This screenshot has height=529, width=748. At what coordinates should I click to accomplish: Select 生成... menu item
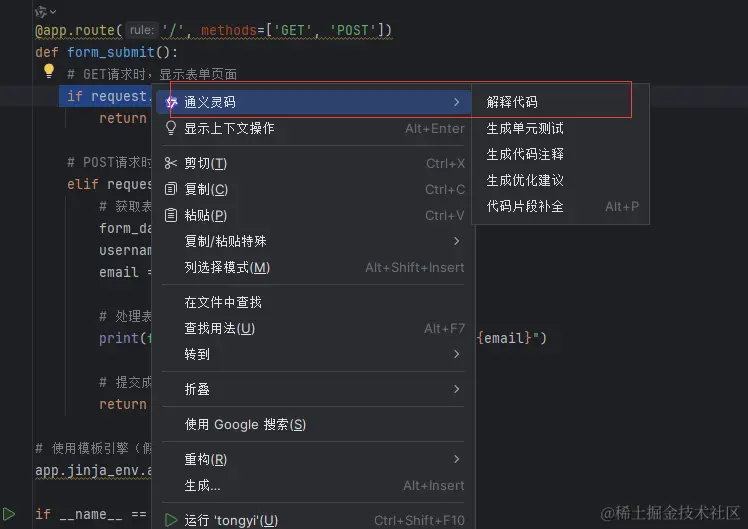313,486
